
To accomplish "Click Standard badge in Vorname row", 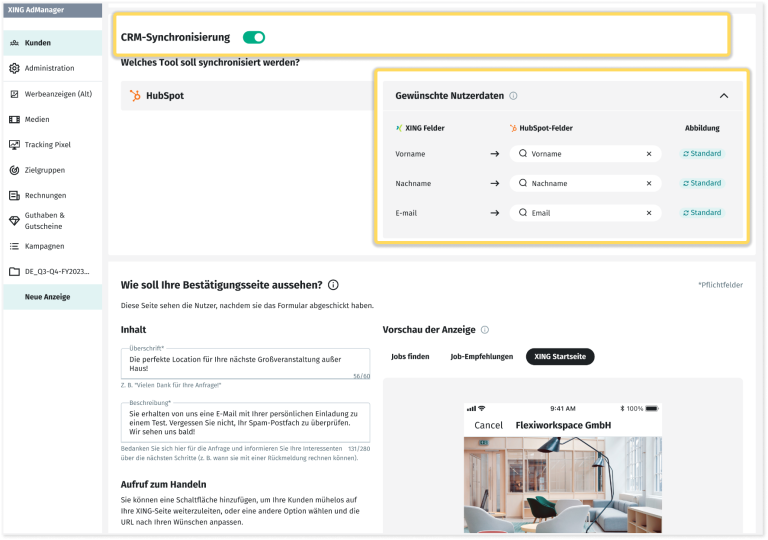I will point(702,153).
